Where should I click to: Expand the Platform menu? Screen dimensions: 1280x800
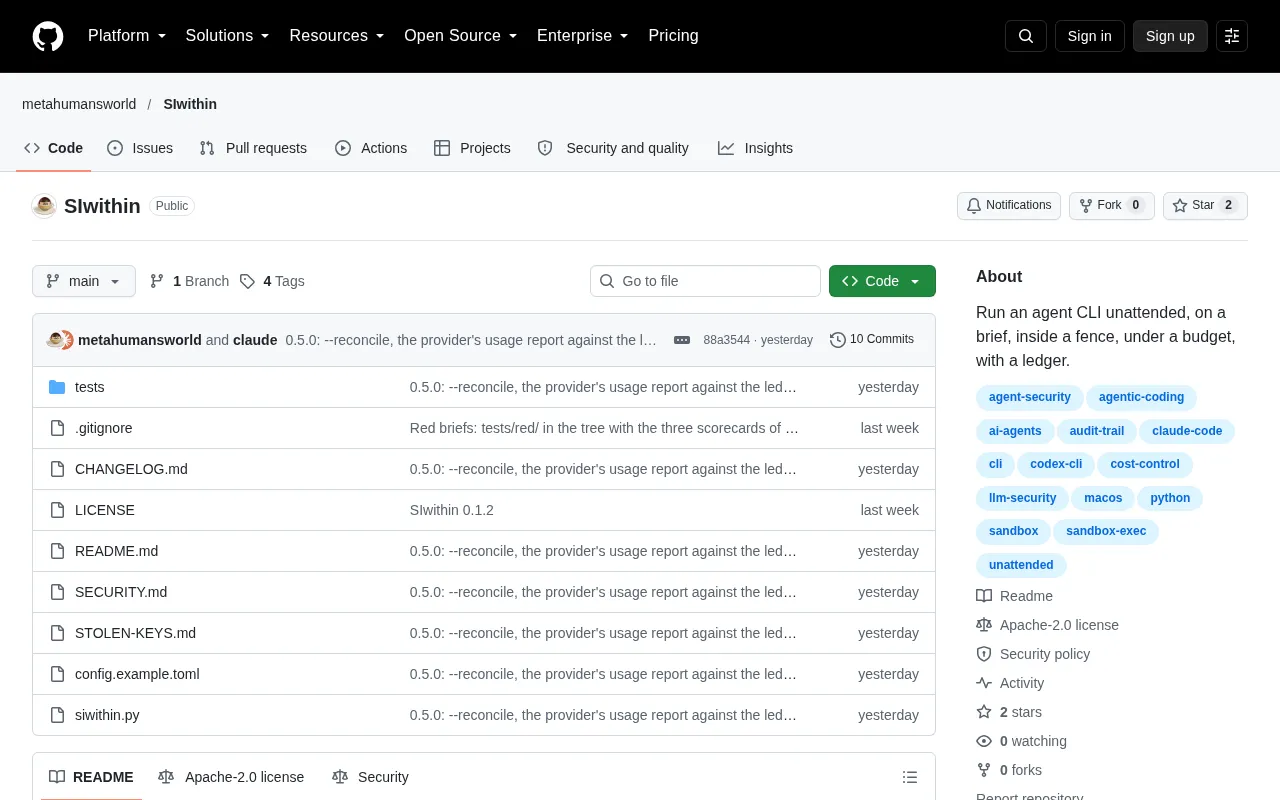coord(127,36)
